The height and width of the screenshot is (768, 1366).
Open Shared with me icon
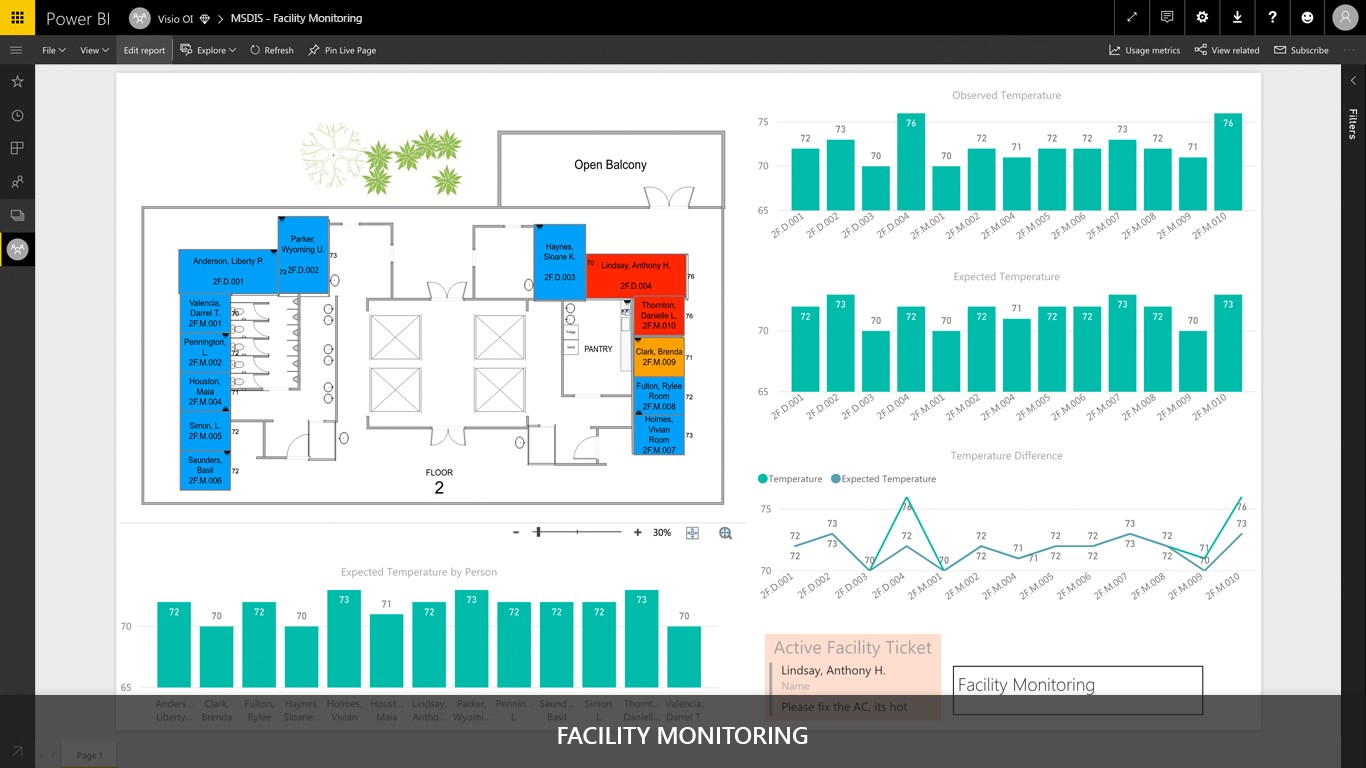pyautogui.click(x=17, y=182)
